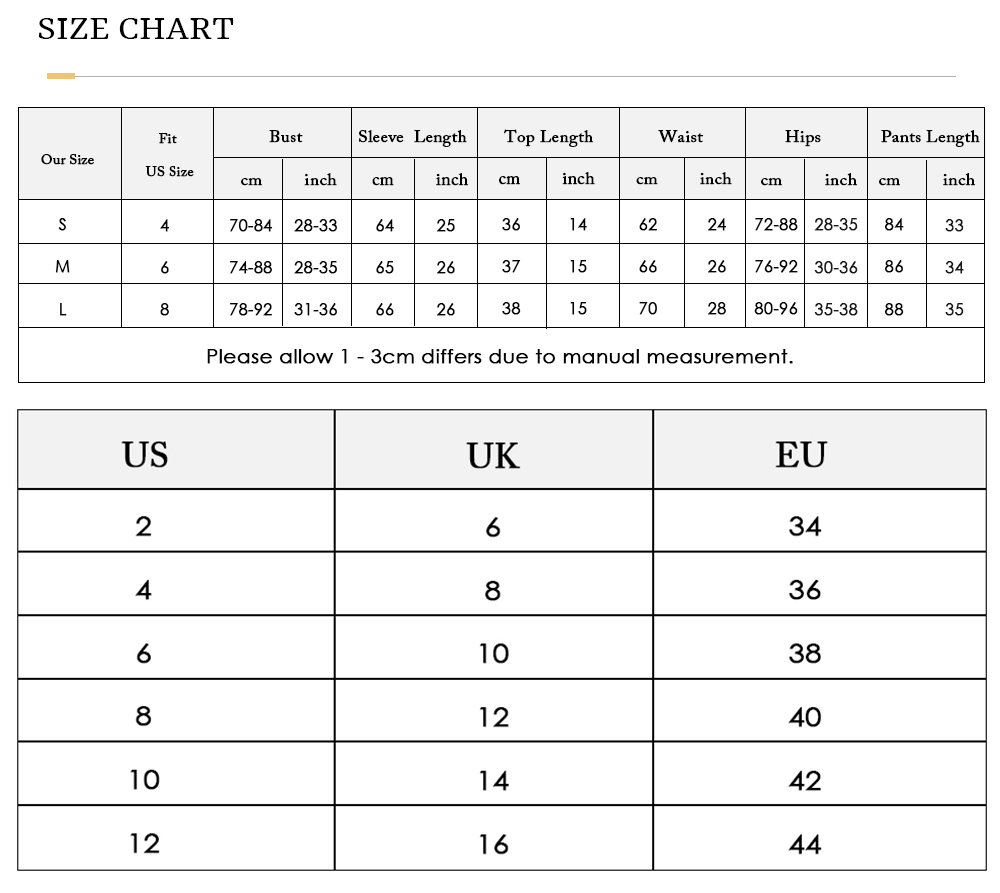Select the Top Length header
This screenshot has width=1000, height=893.
[548, 137]
